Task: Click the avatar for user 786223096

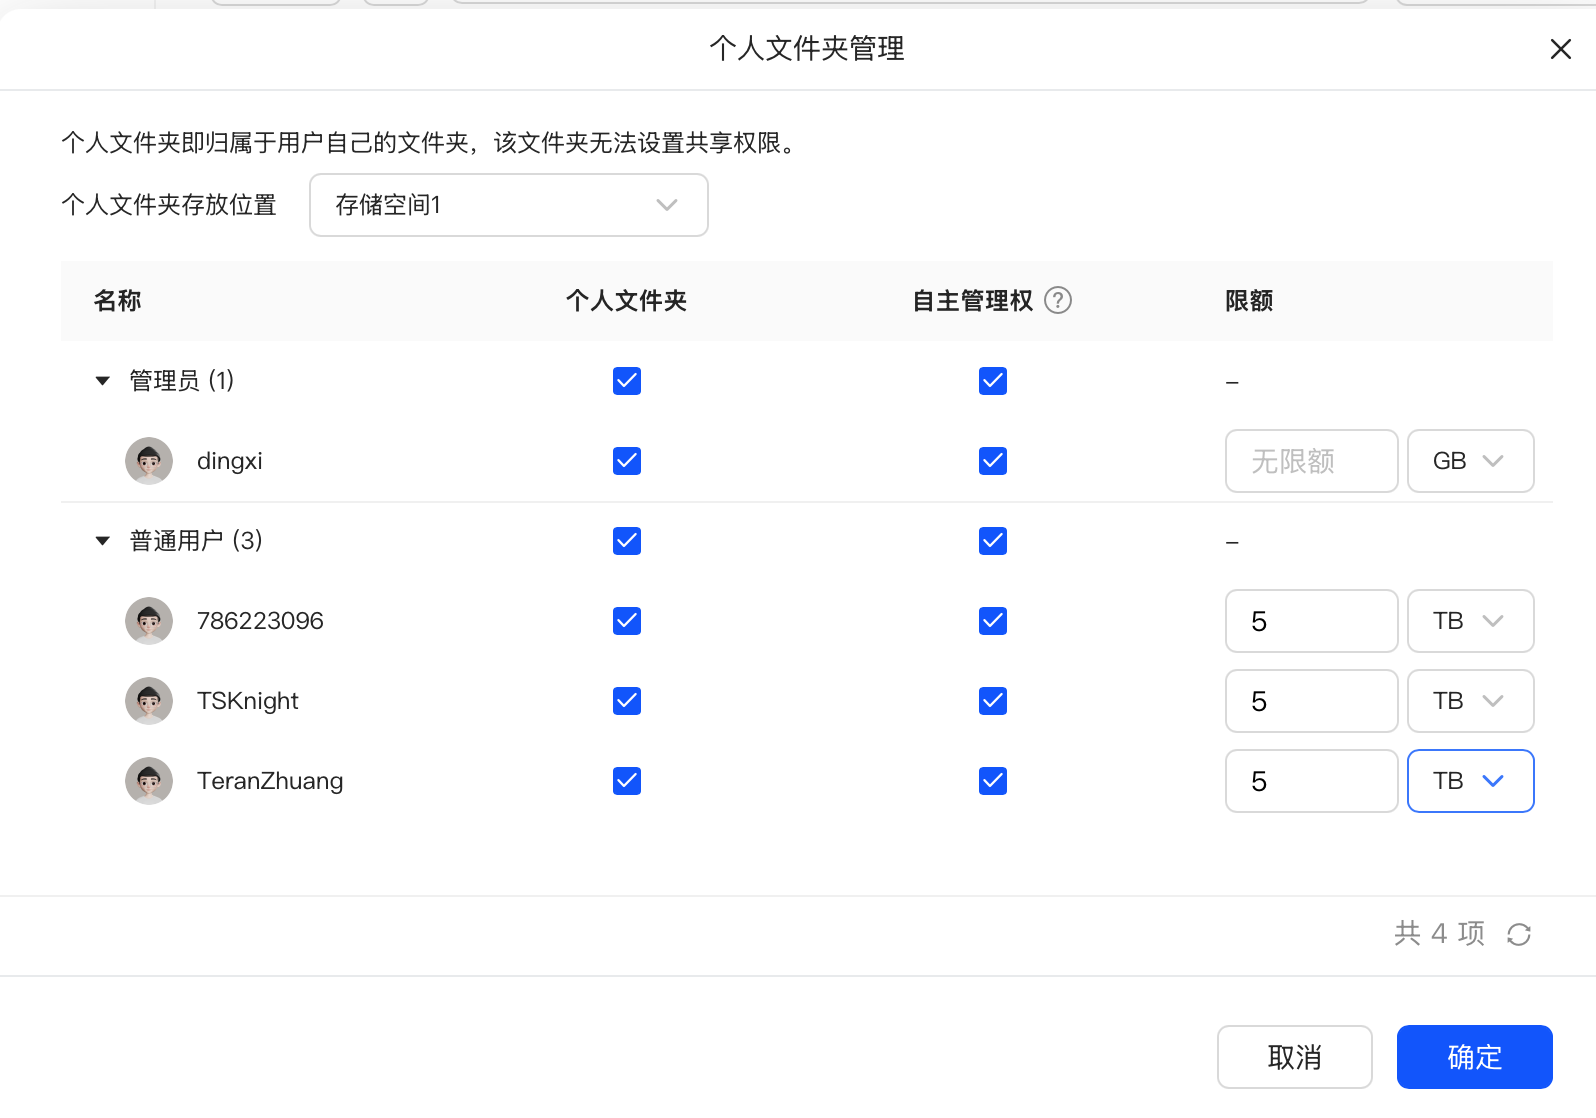Action: point(149,621)
